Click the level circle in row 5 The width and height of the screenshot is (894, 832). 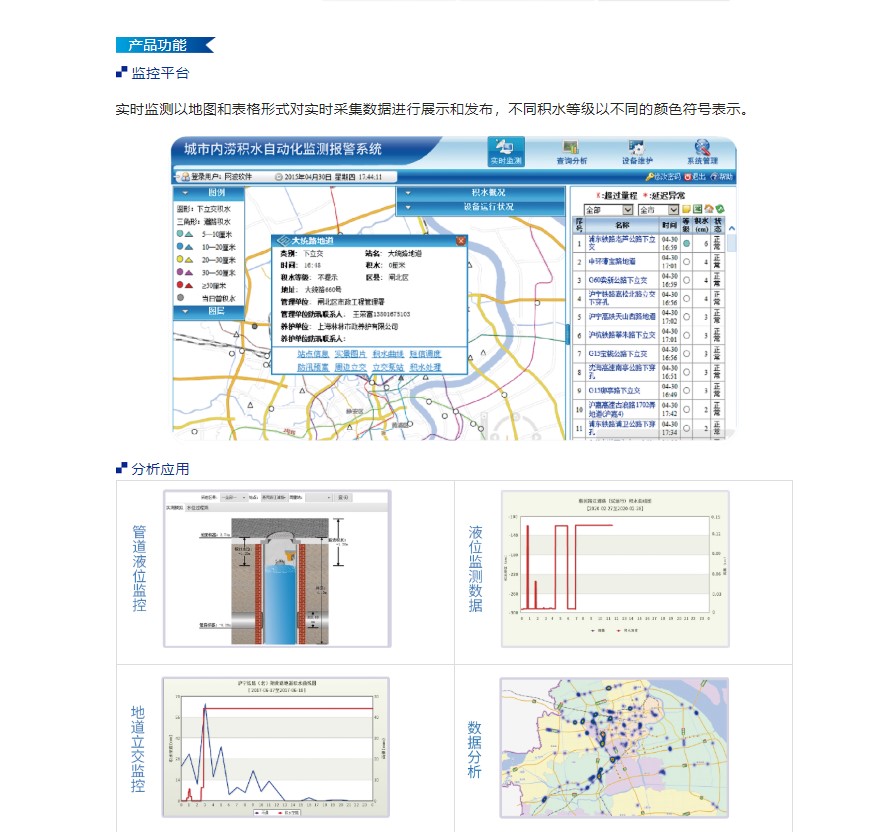pos(686,316)
